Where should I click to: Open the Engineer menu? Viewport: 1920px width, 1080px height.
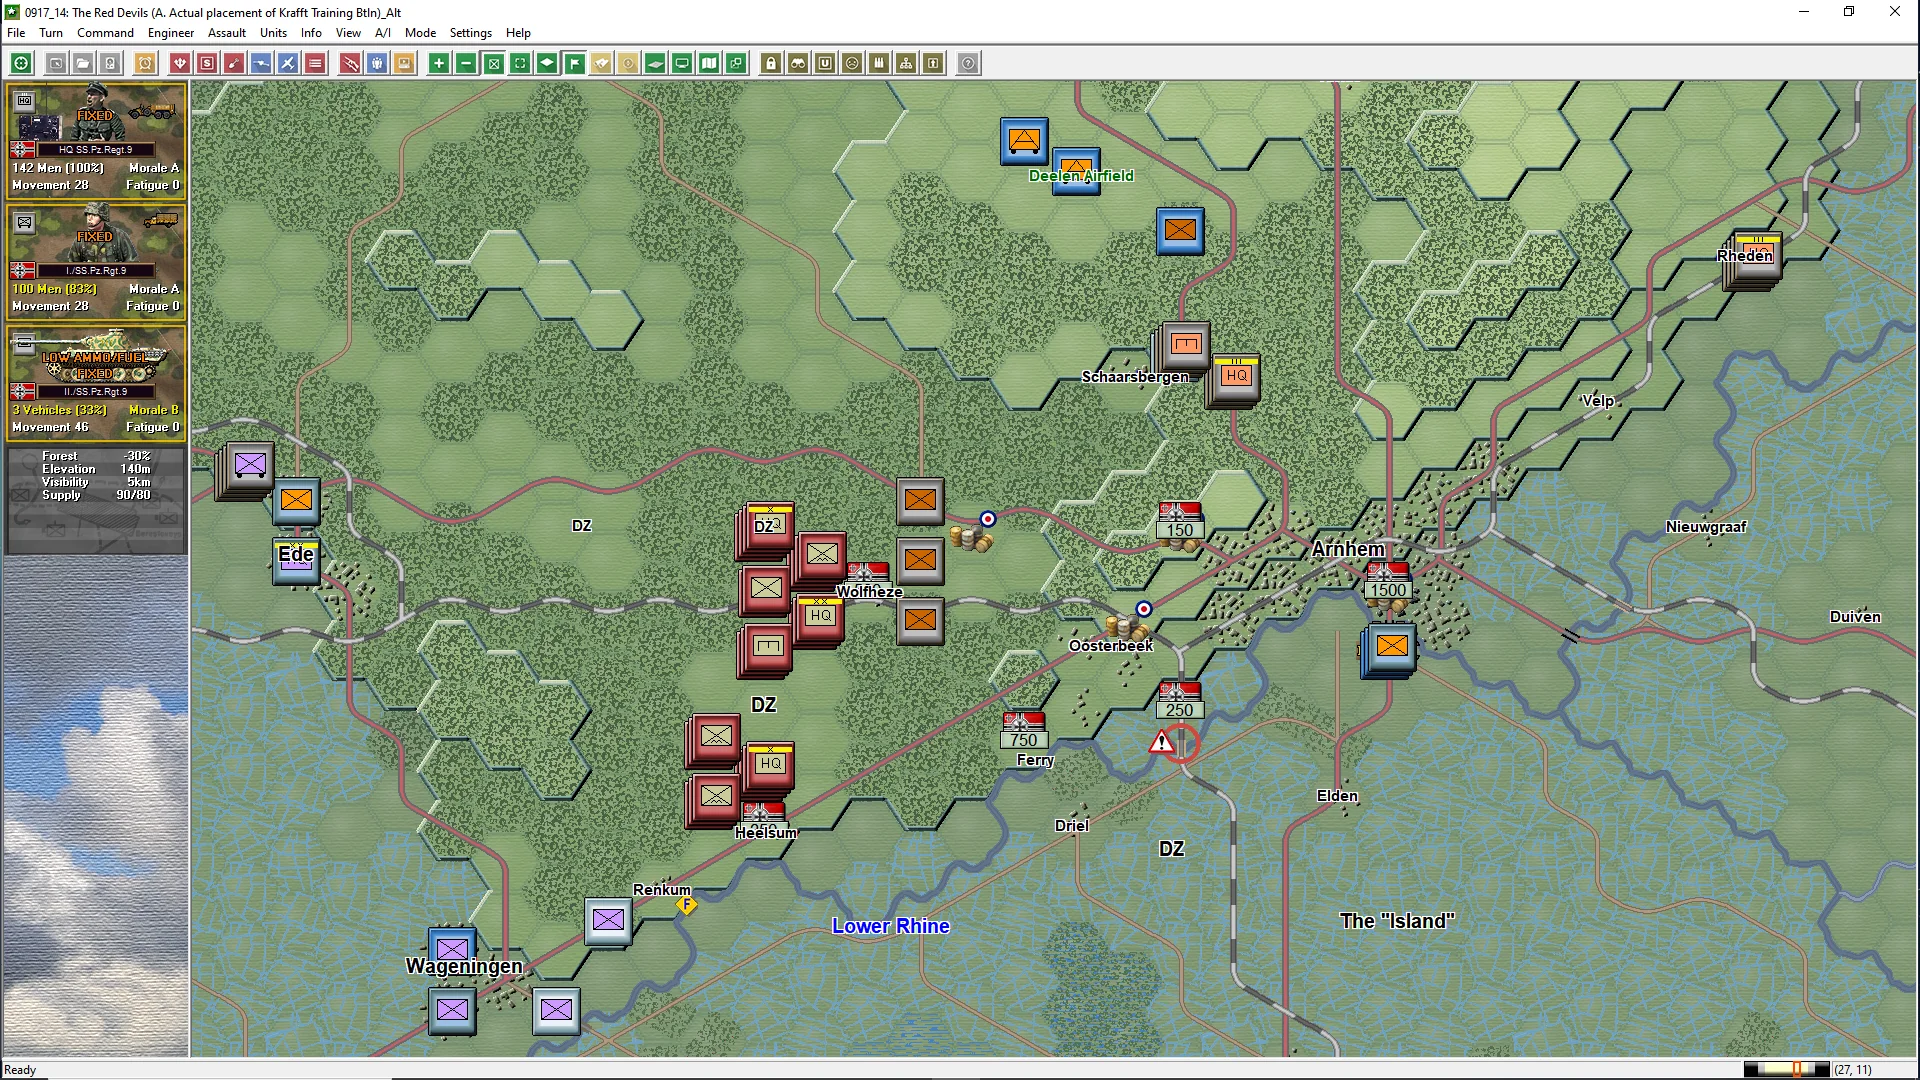(x=171, y=33)
